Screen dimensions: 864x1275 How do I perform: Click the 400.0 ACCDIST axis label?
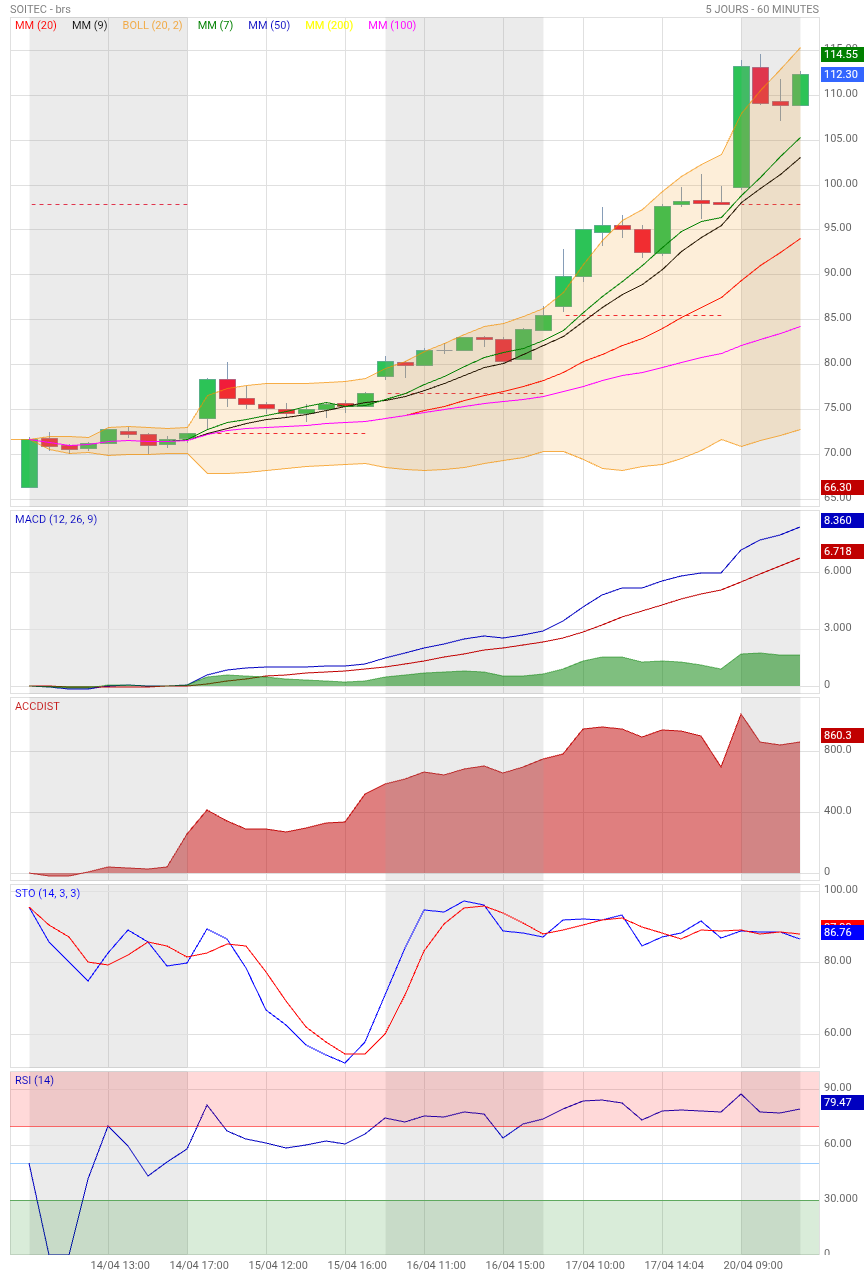click(x=838, y=810)
